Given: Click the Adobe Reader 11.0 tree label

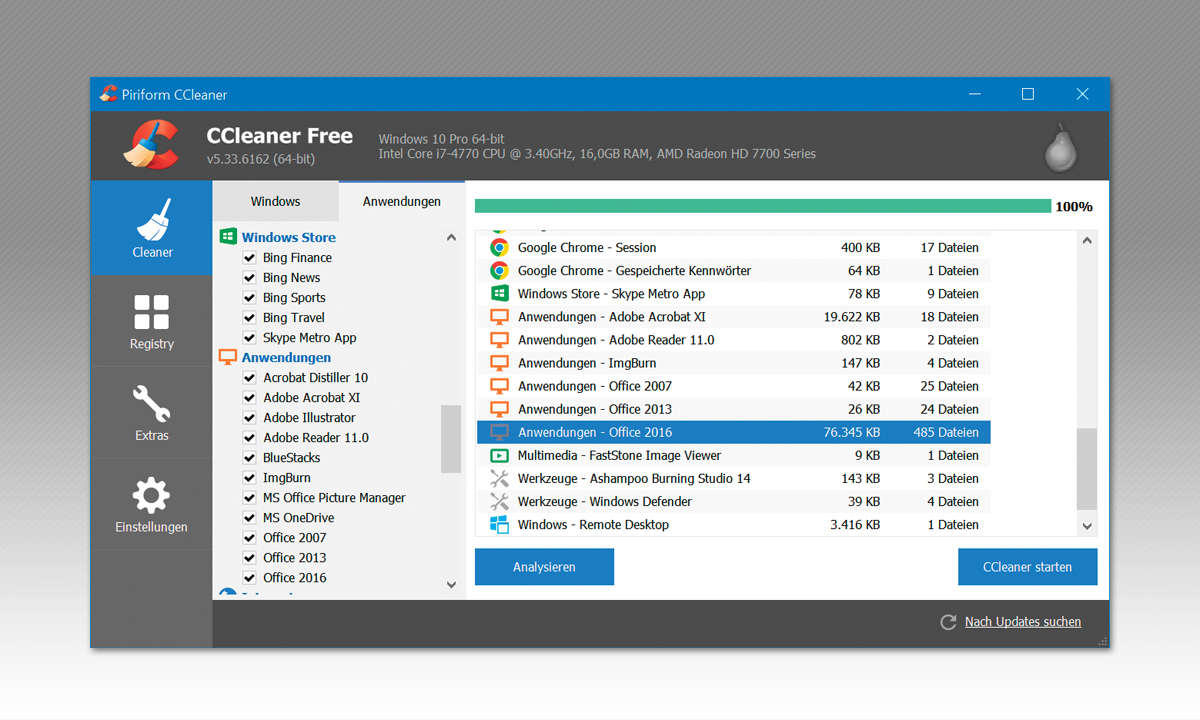Looking at the screenshot, I should coord(316,437).
